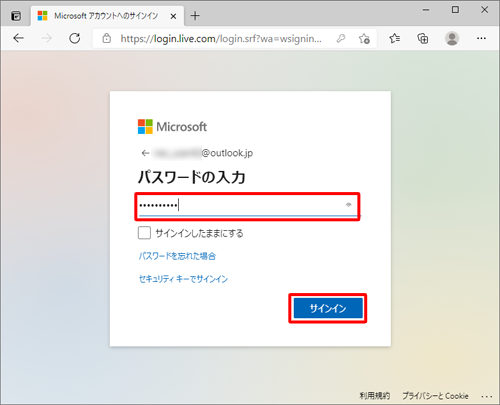
Task: Click the address bar URL login.live.com
Action: pos(221,39)
